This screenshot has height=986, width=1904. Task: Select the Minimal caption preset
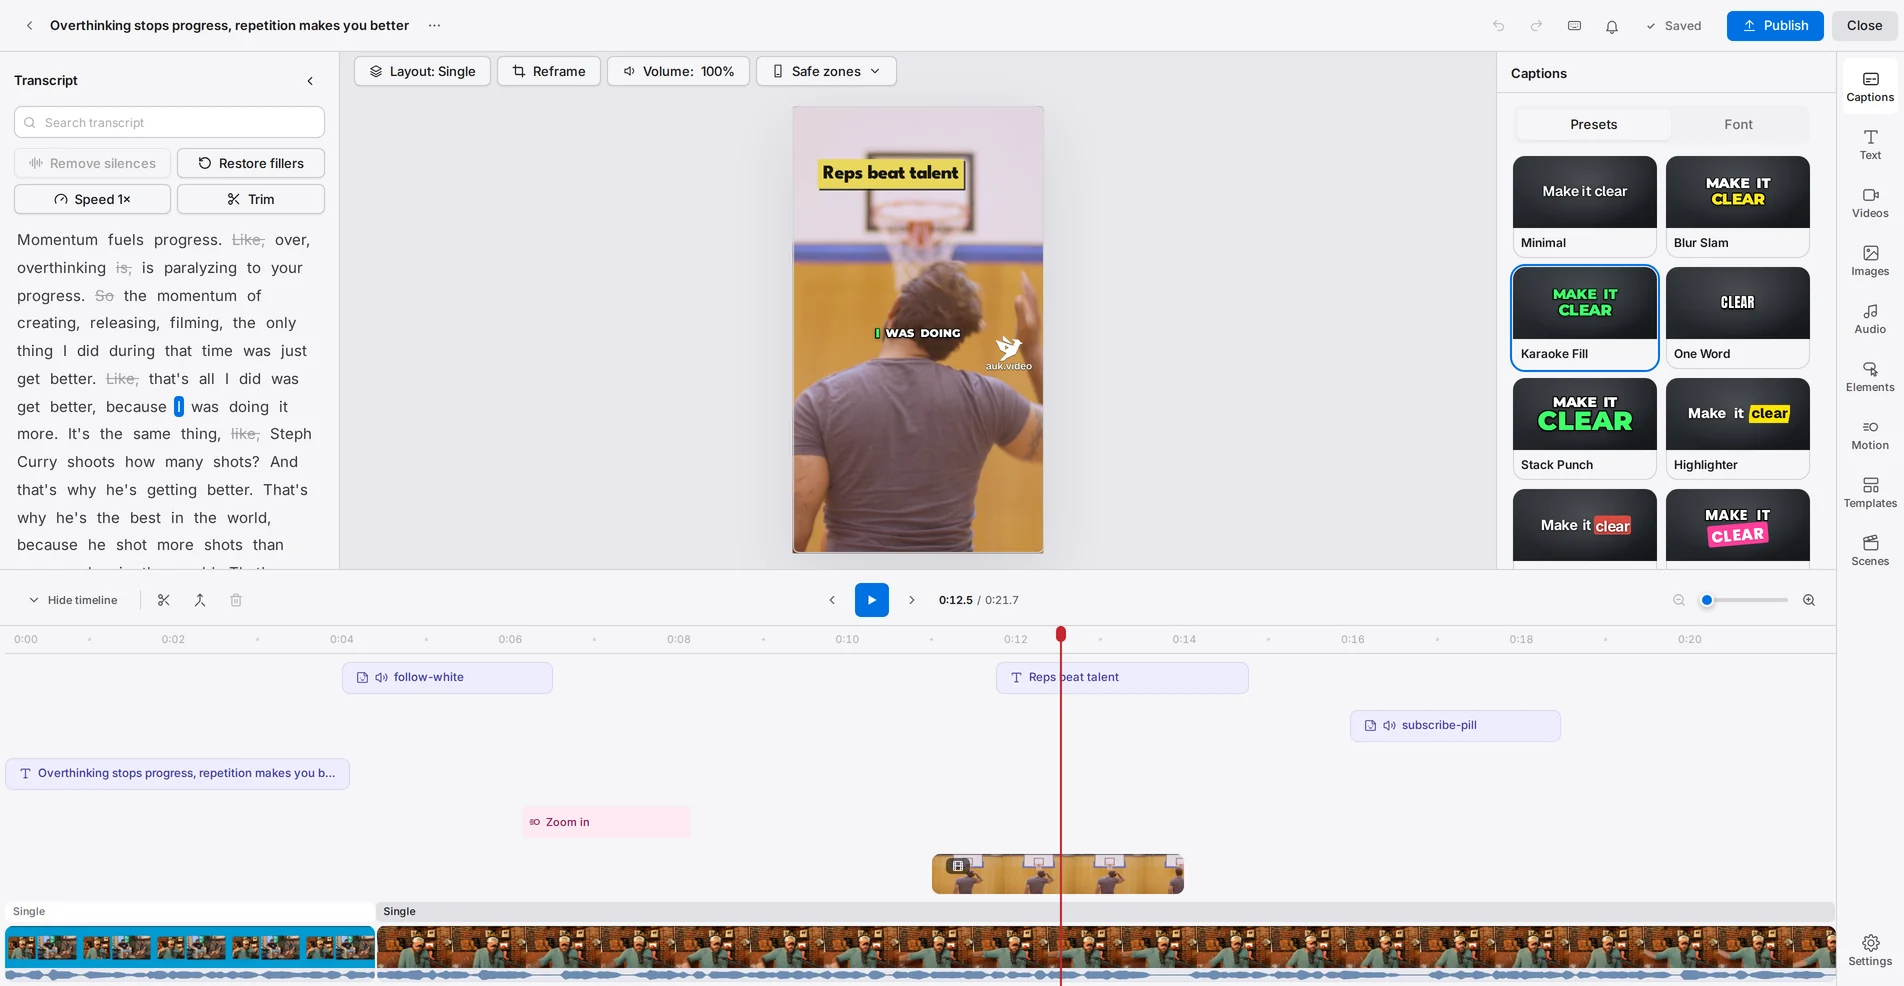click(1585, 206)
